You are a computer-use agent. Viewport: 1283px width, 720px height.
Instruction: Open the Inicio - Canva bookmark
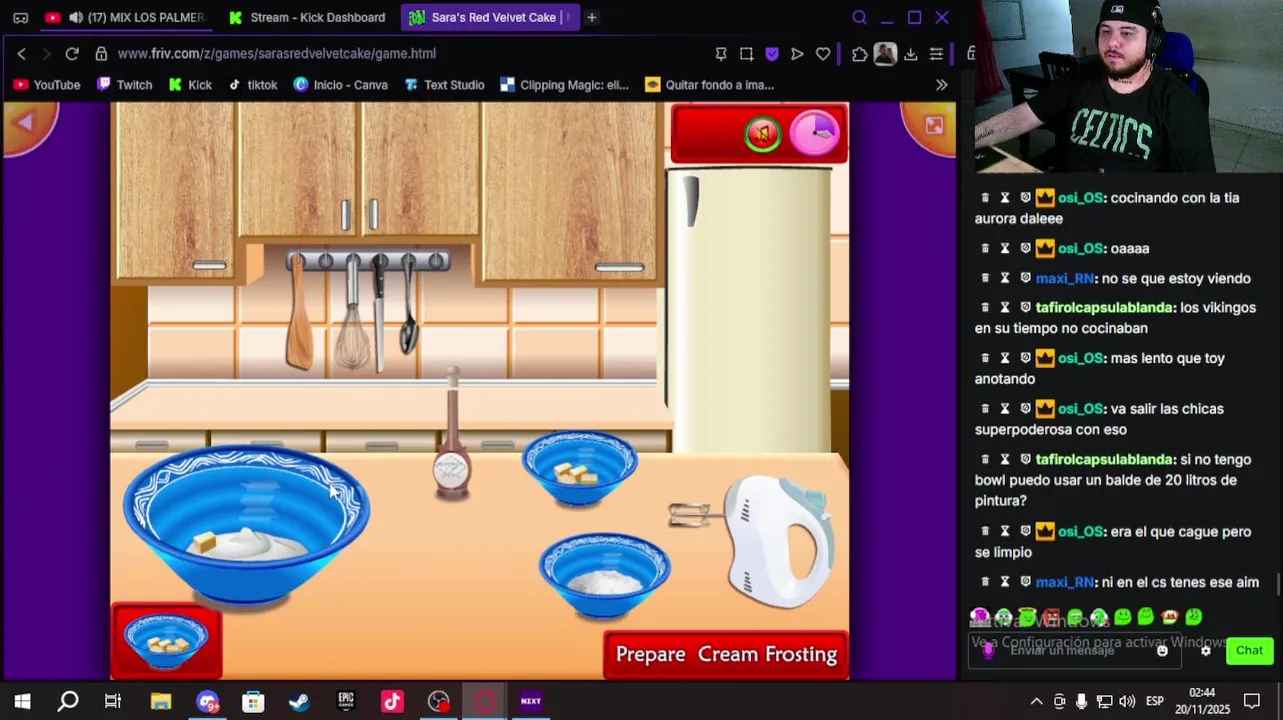point(340,85)
